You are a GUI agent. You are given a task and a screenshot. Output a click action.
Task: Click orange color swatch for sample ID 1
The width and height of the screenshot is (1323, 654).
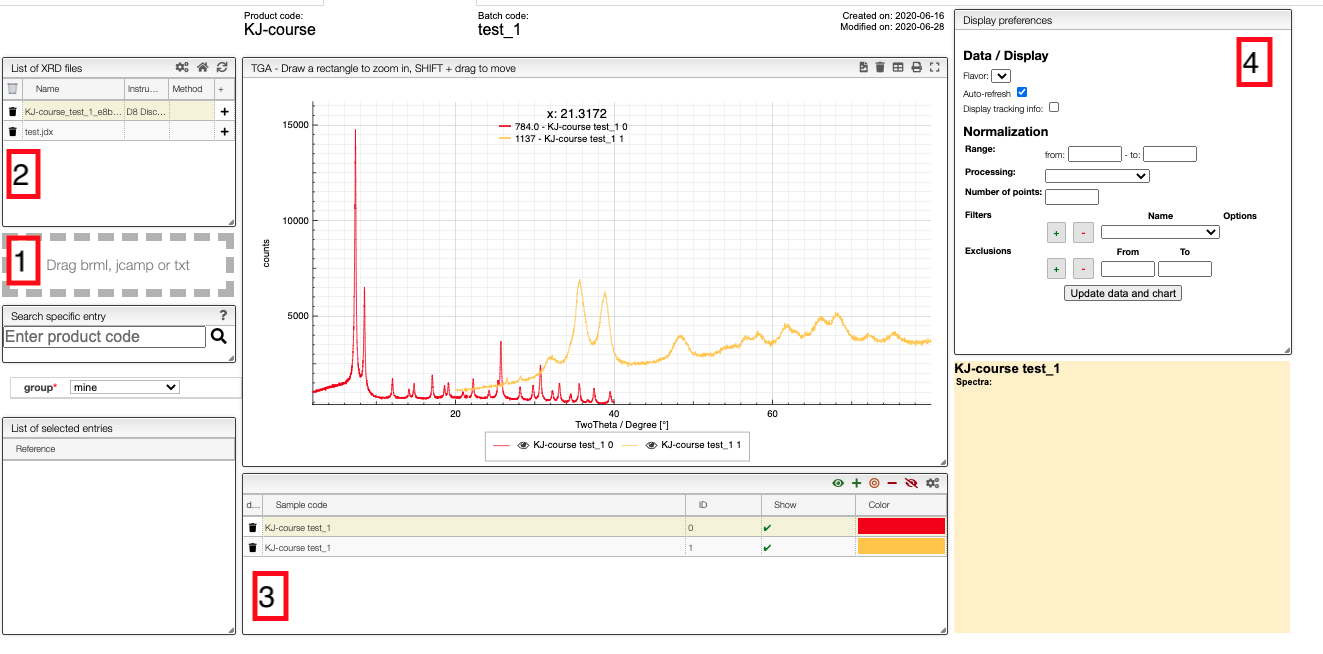click(901, 546)
